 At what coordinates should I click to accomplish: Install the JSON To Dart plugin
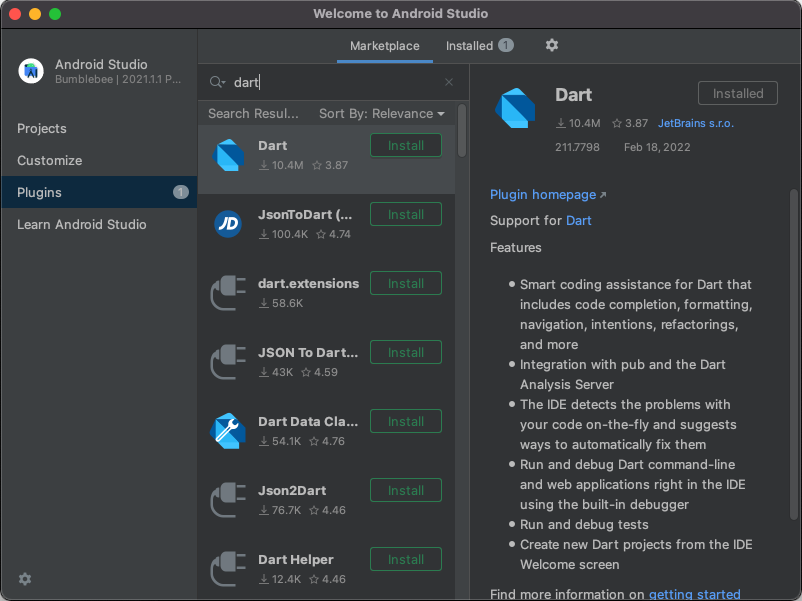(x=406, y=352)
